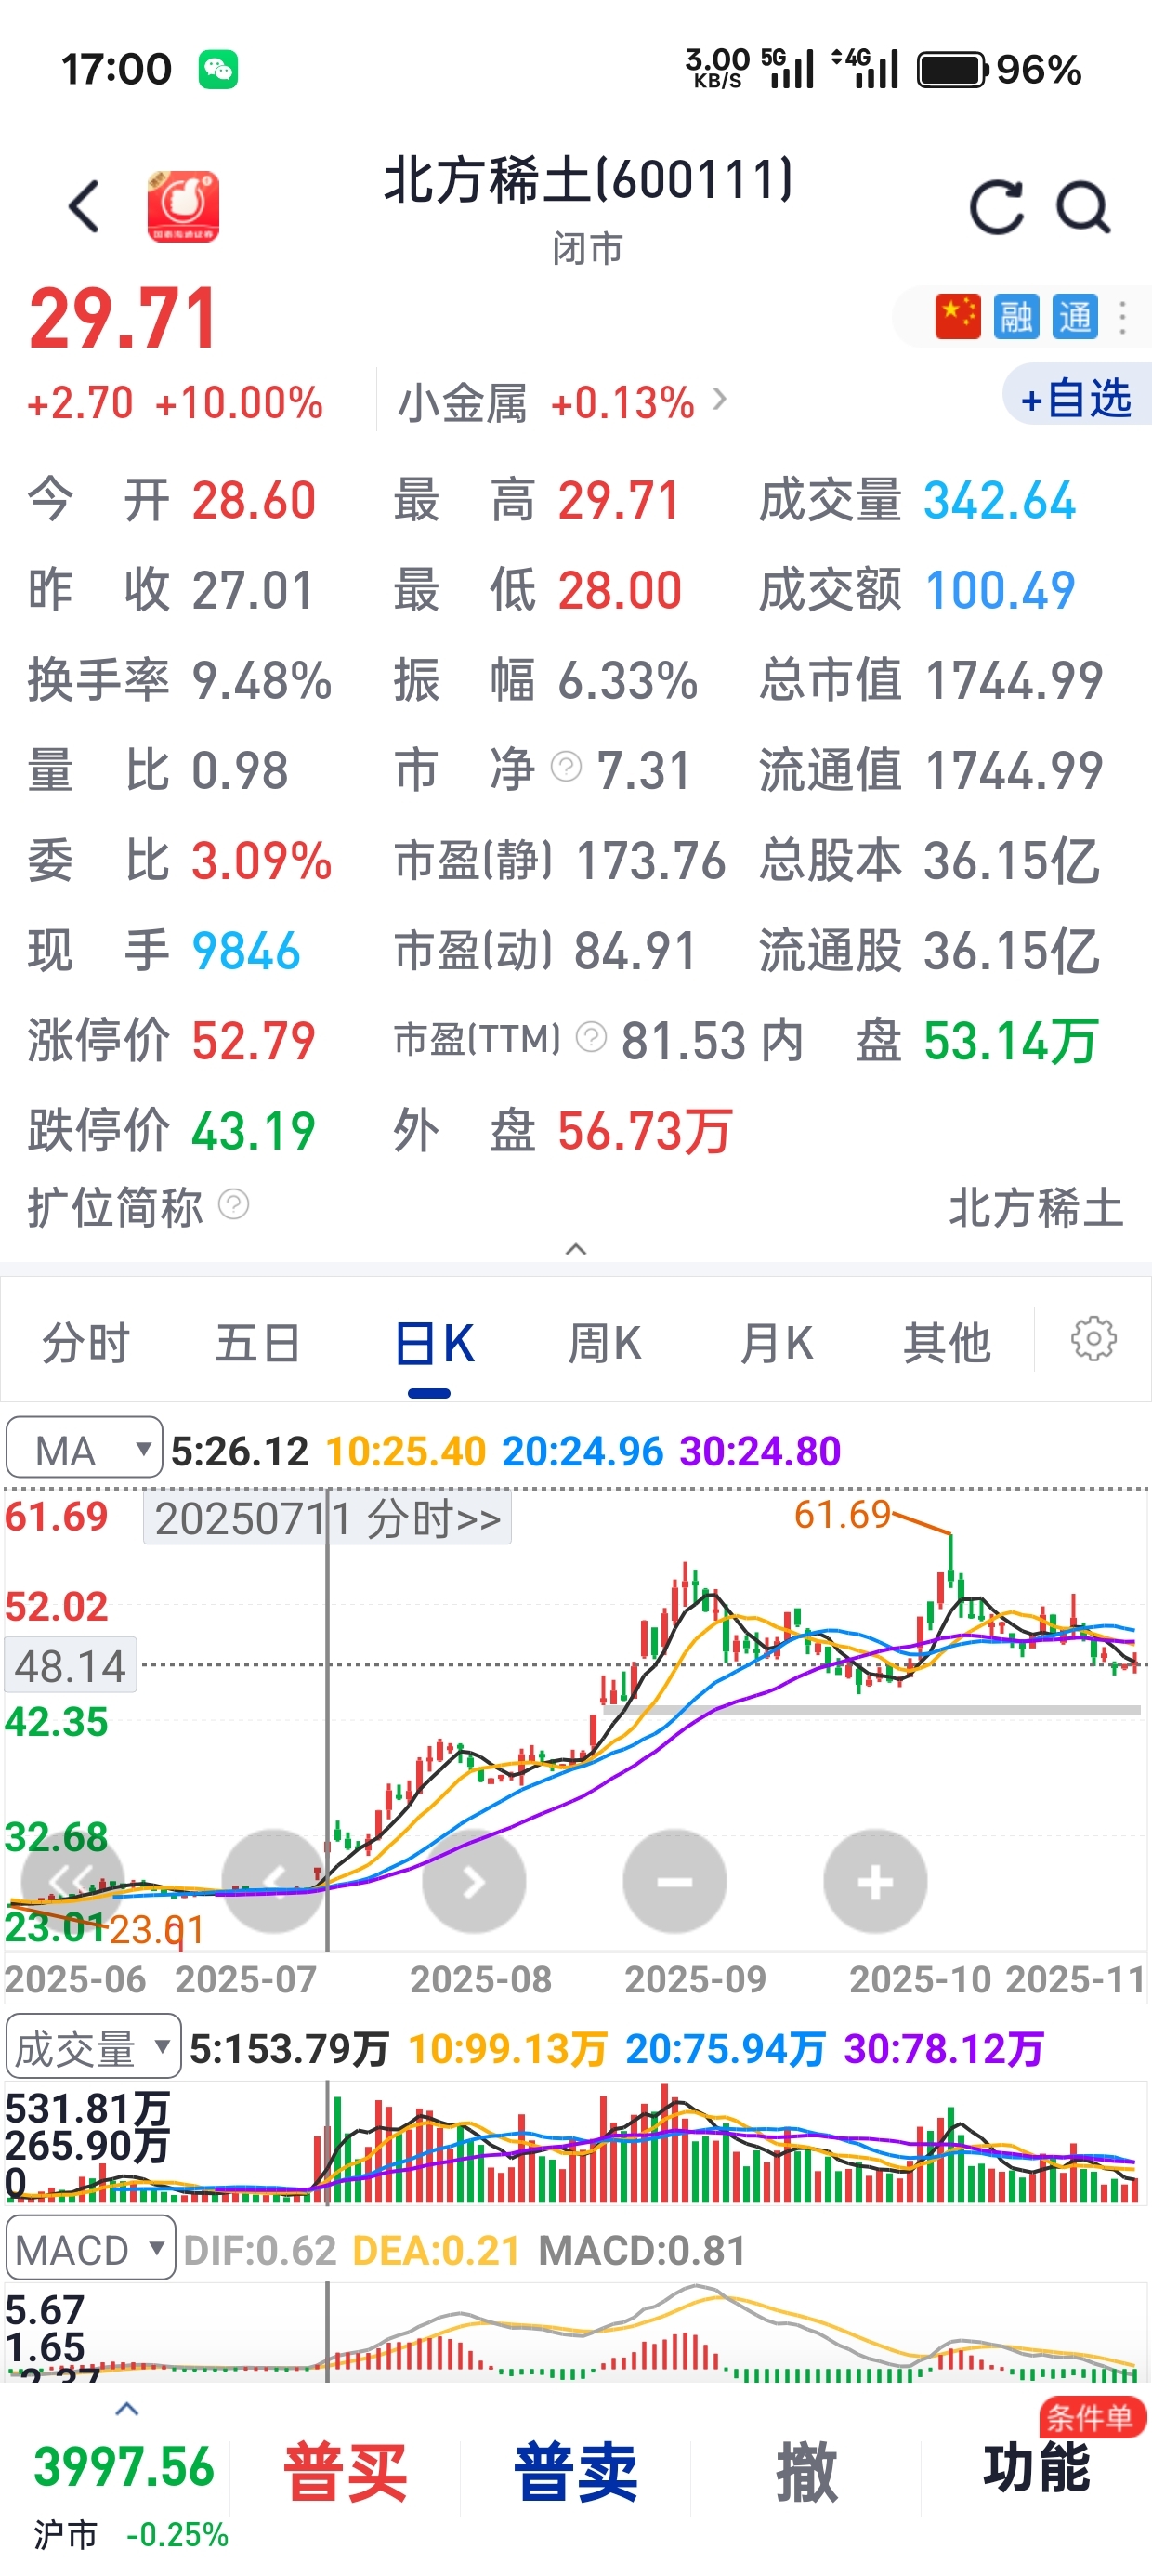Go back using the left arrow

coord(84,206)
